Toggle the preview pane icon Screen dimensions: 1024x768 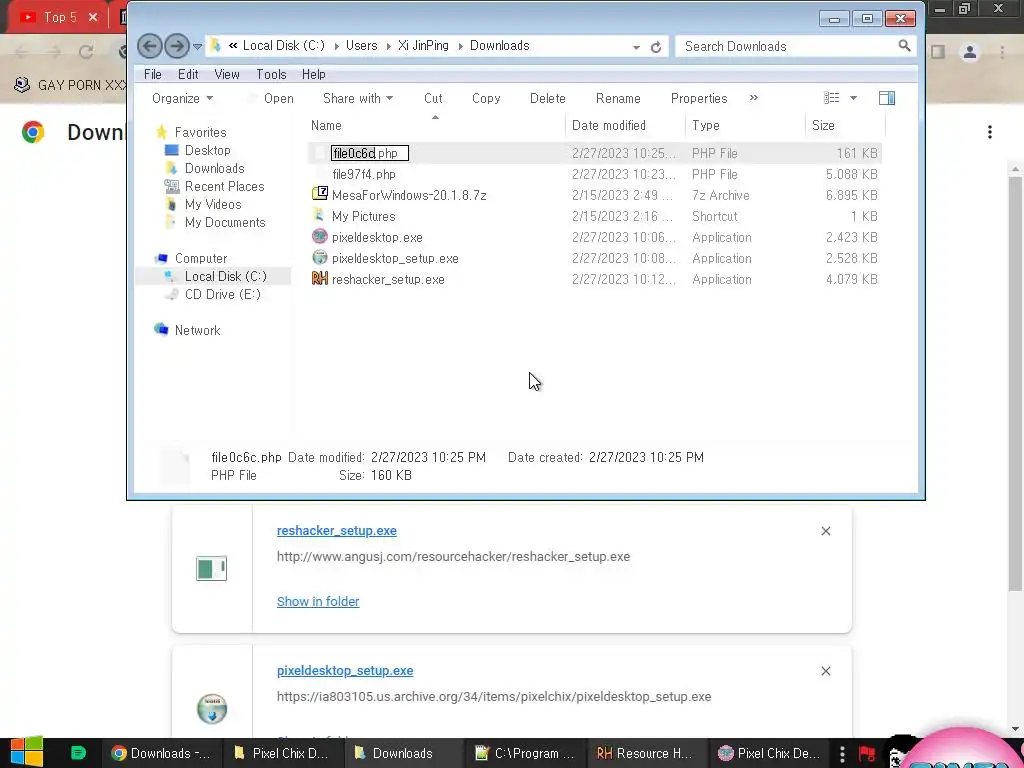click(887, 98)
